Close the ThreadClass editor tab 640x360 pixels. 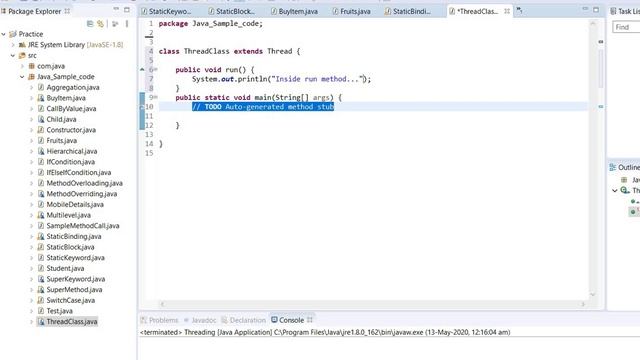coord(507,11)
